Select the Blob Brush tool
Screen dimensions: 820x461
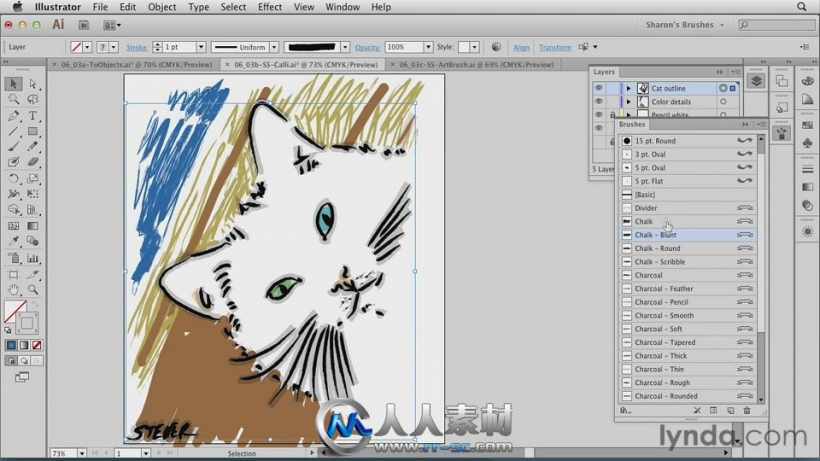14,163
